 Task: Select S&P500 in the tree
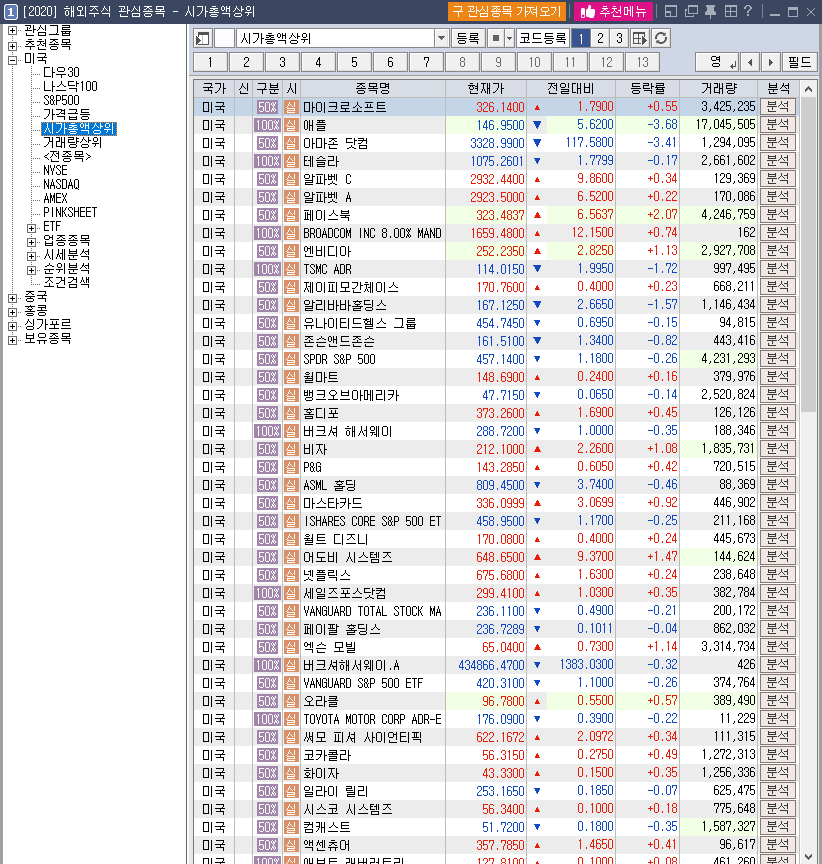(x=61, y=100)
